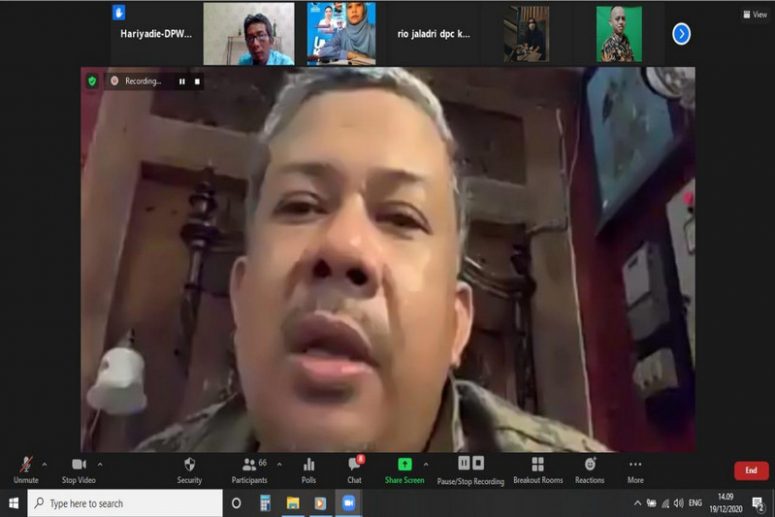Open the View menu at top right
The height and width of the screenshot is (517, 775).
(754, 15)
